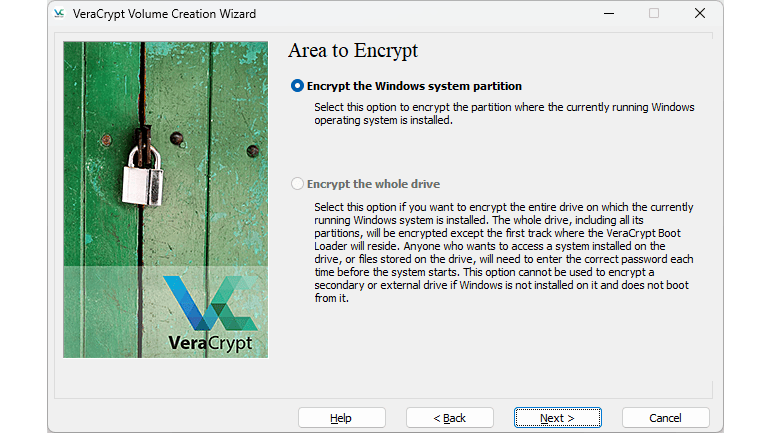Viewport: 770px width, 433px height.
Task: Click the 'Encrypt the whole drive' label text
Action: [373, 184]
